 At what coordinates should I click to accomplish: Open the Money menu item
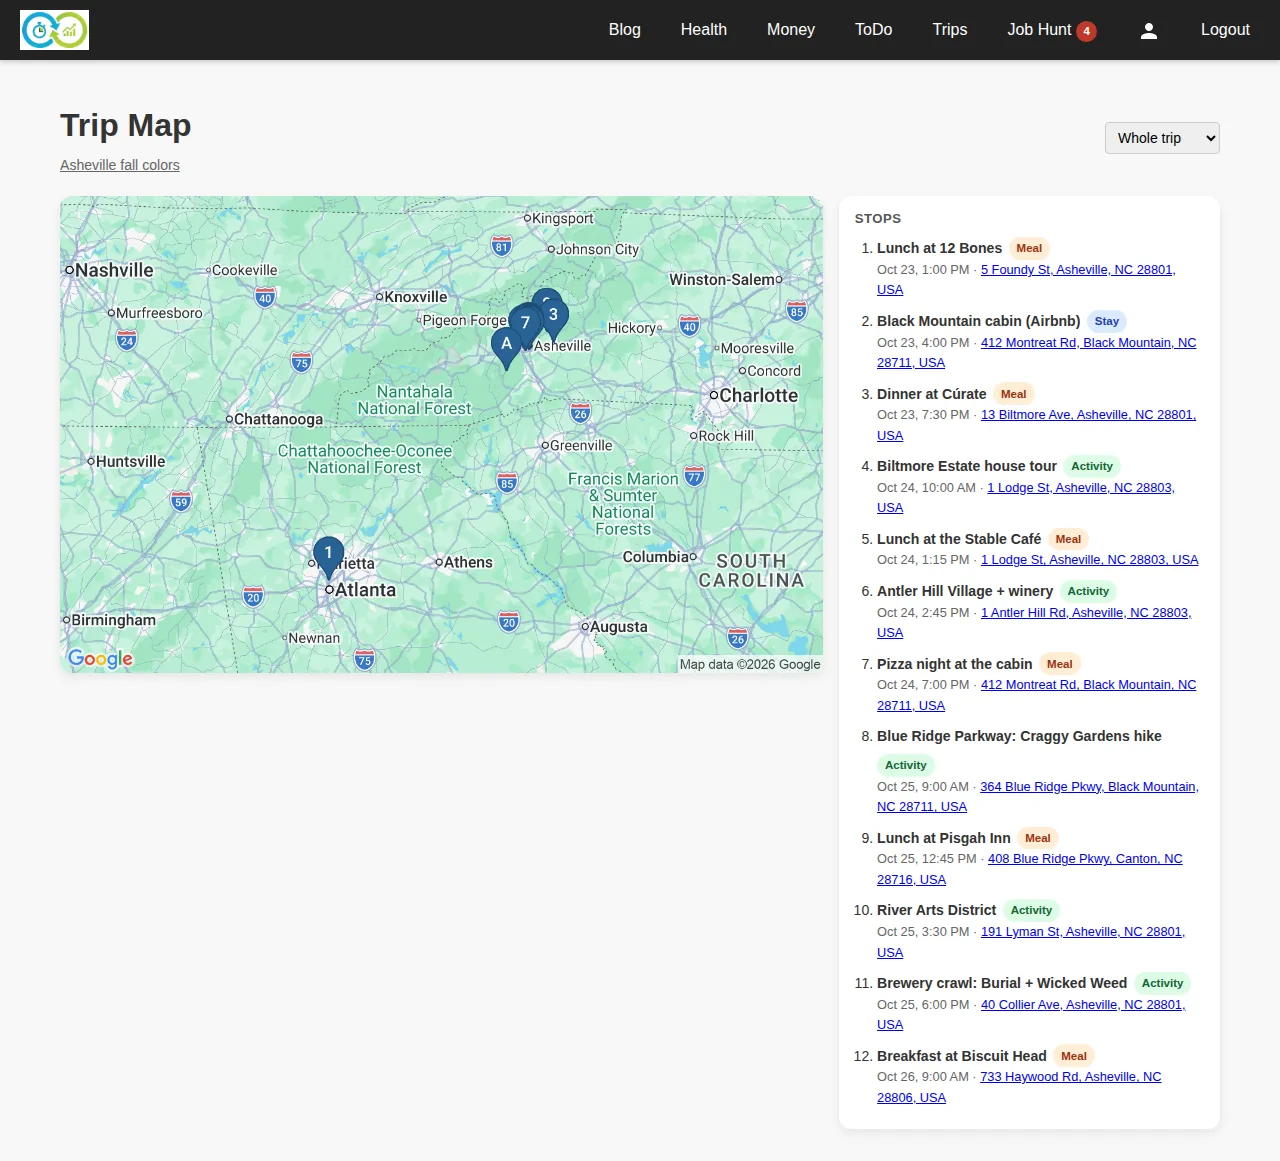pos(791,30)
